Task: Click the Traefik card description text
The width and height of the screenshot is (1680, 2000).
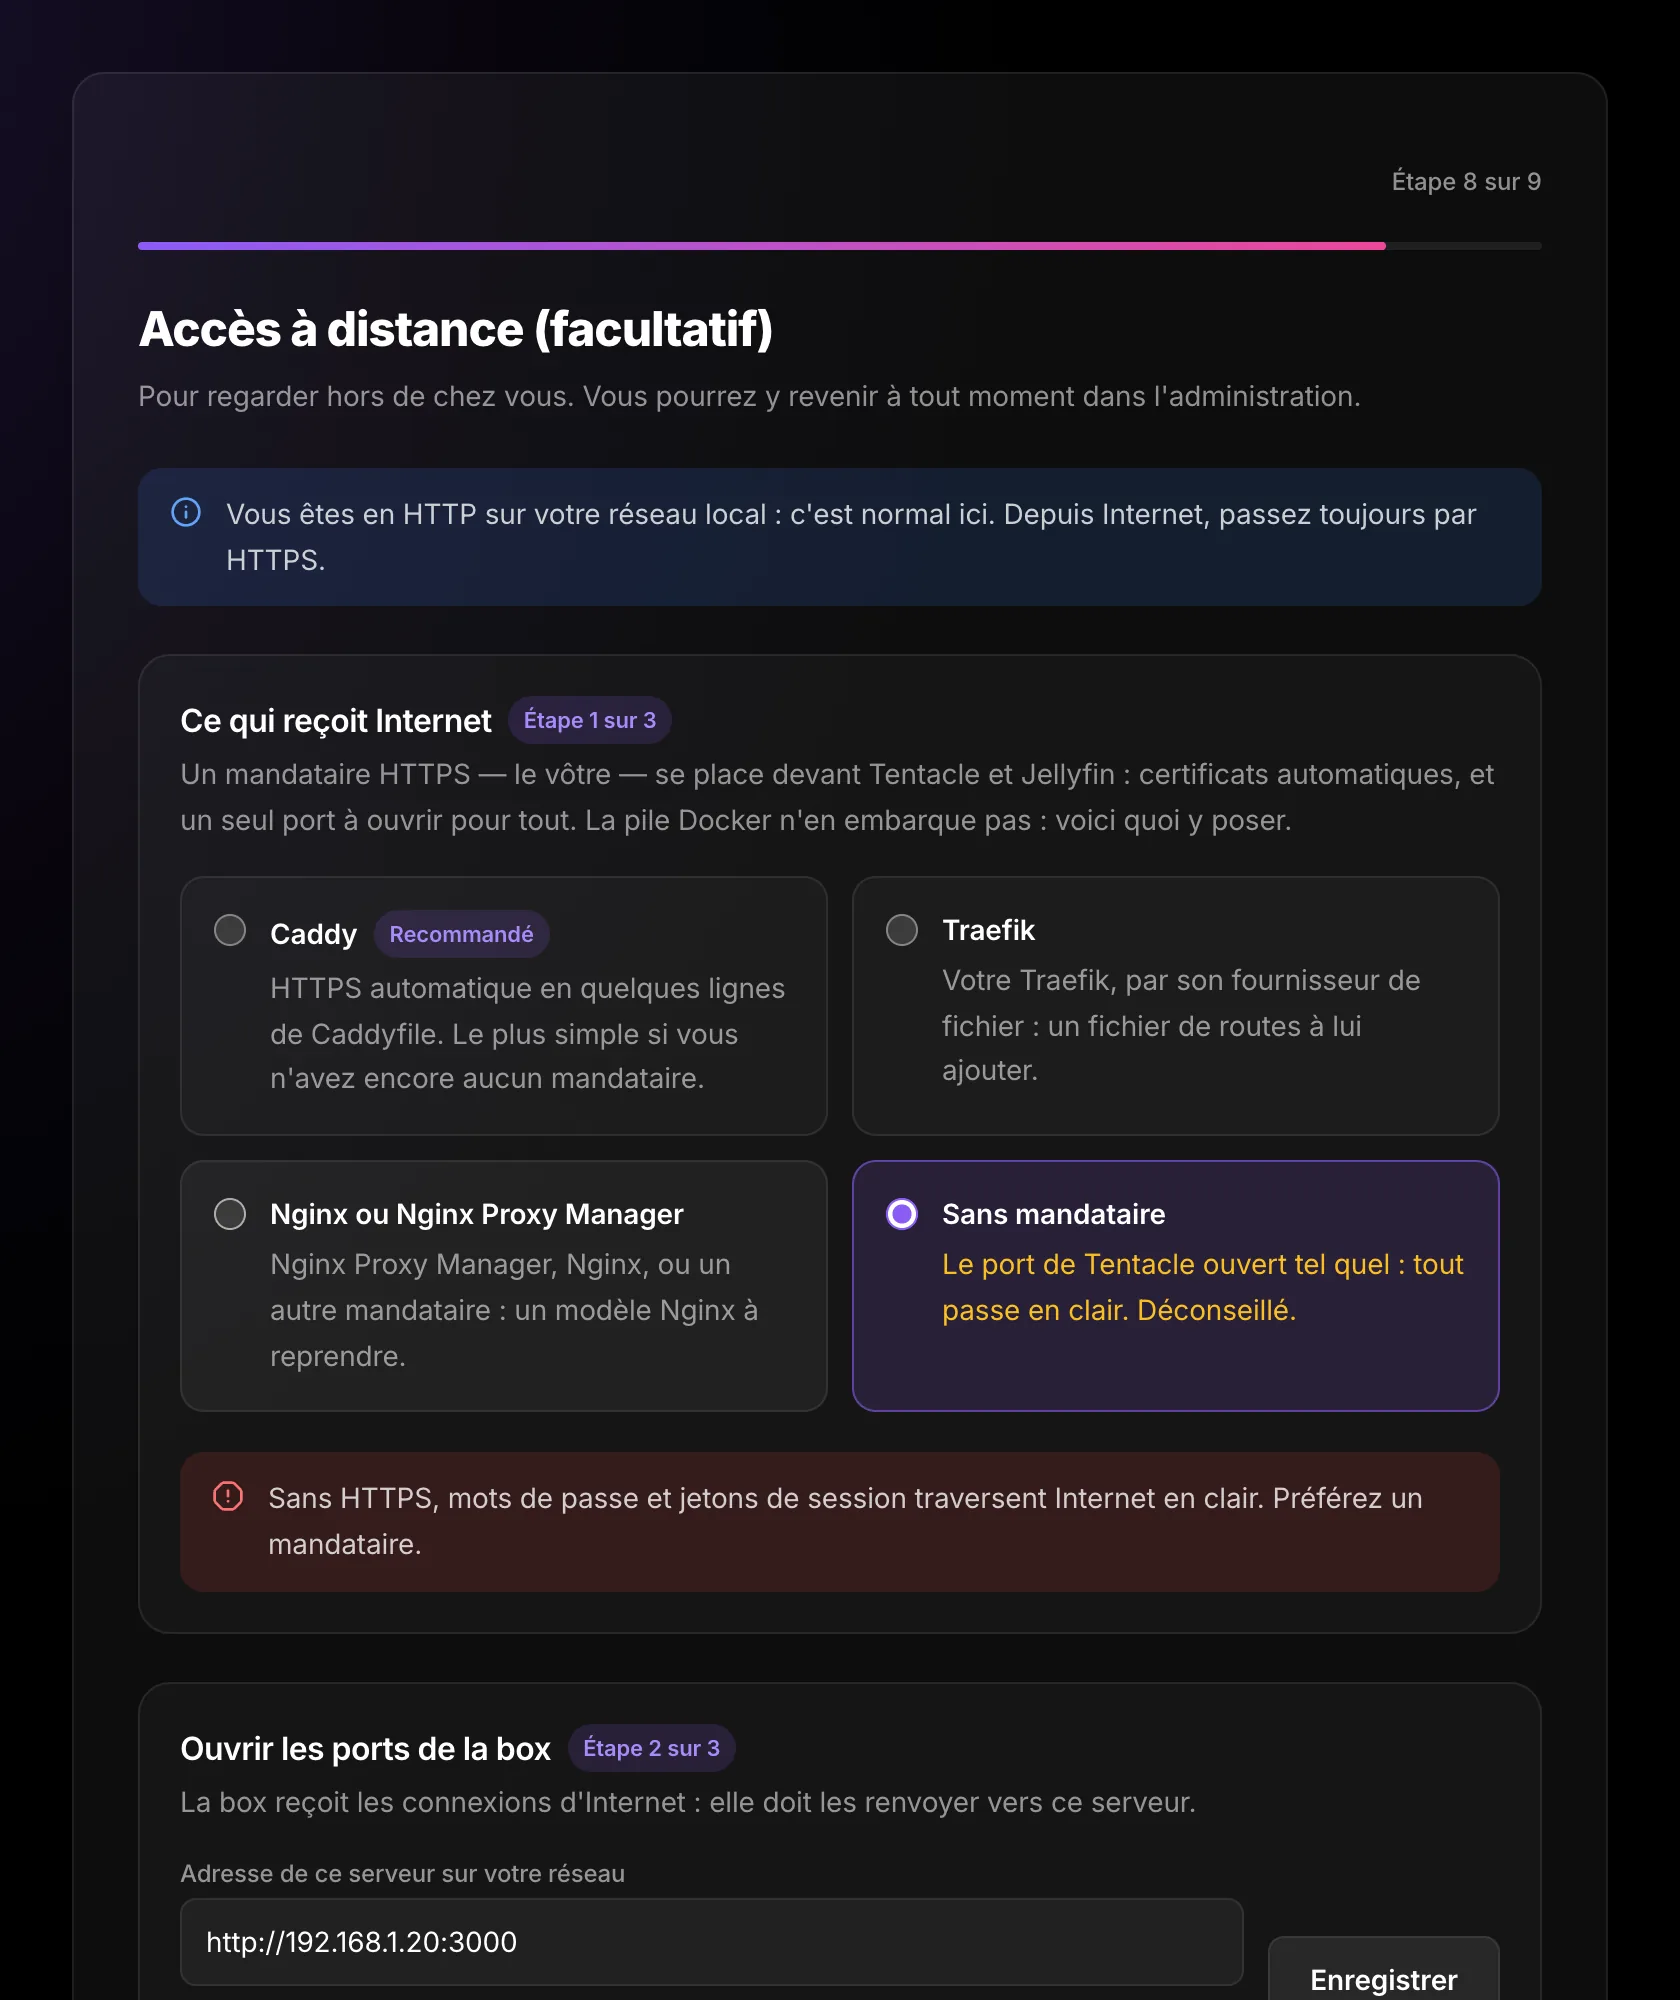Action: pyautogui.click(x=1181, y=1025)
